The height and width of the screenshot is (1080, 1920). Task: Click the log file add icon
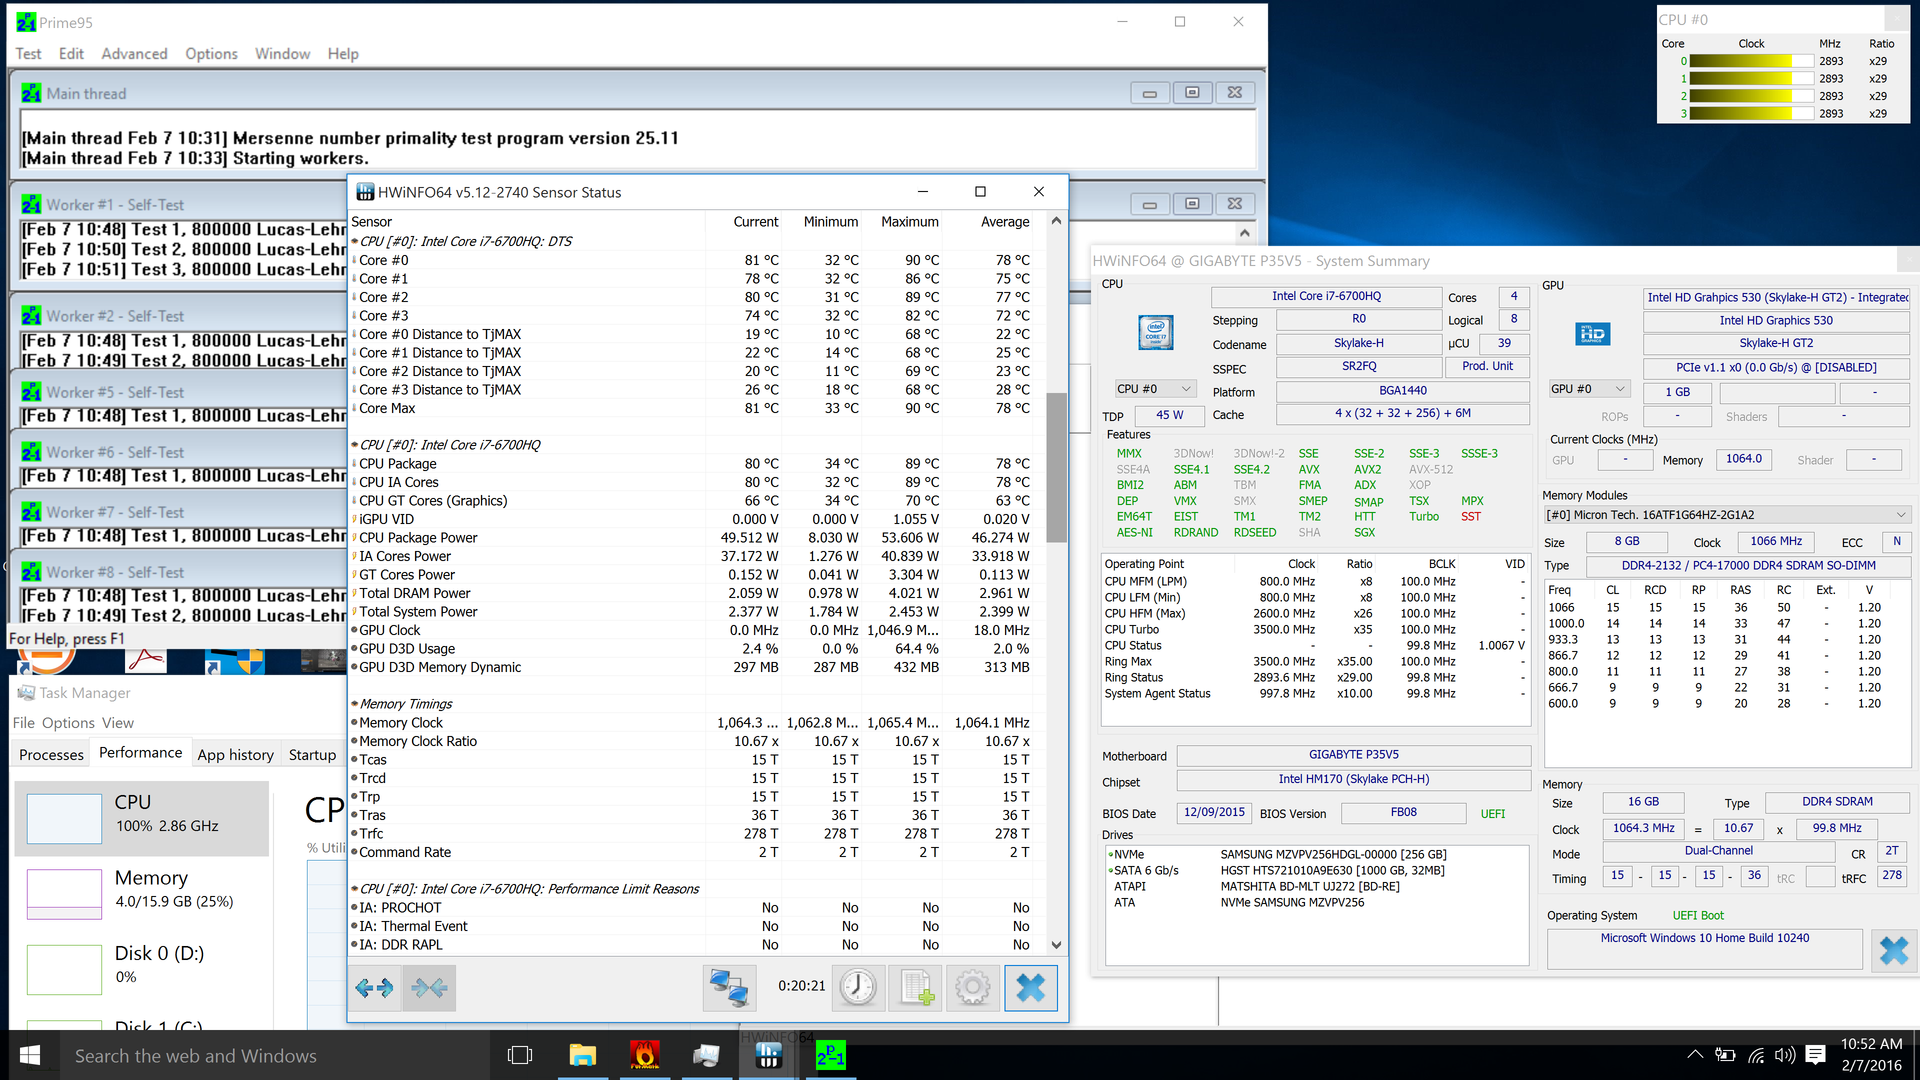[915, 988]
